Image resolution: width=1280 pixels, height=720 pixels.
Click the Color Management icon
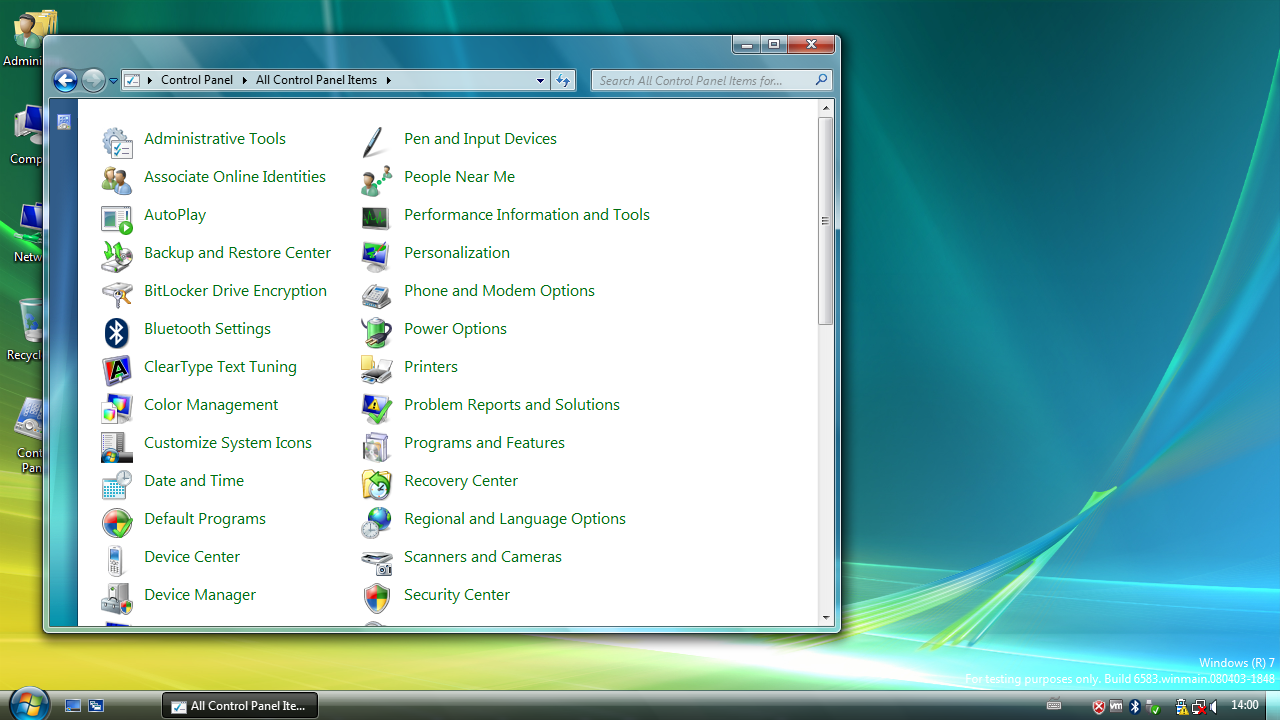pos(117,409)
